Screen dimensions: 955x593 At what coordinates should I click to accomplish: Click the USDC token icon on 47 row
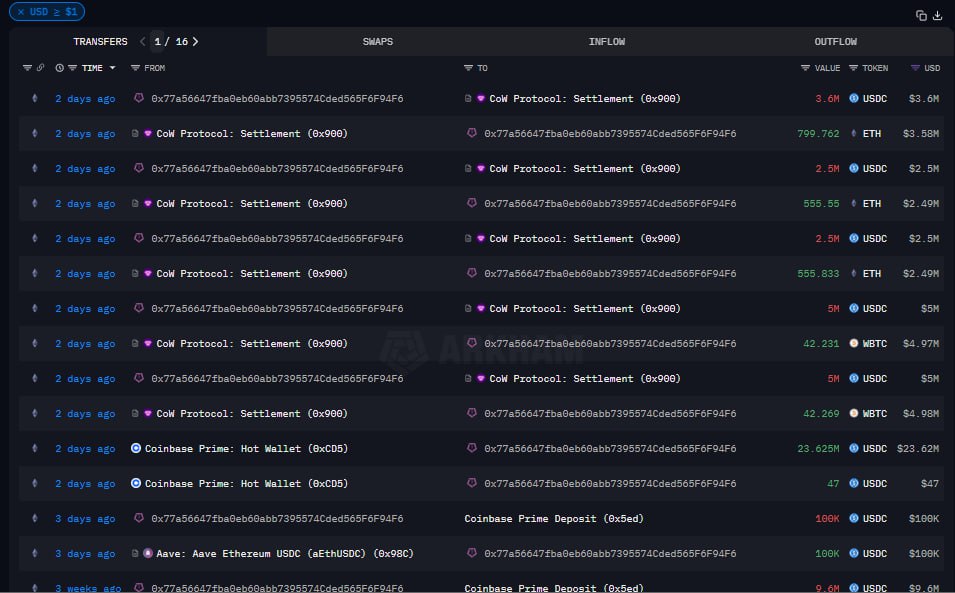click(x=854, y=483)
